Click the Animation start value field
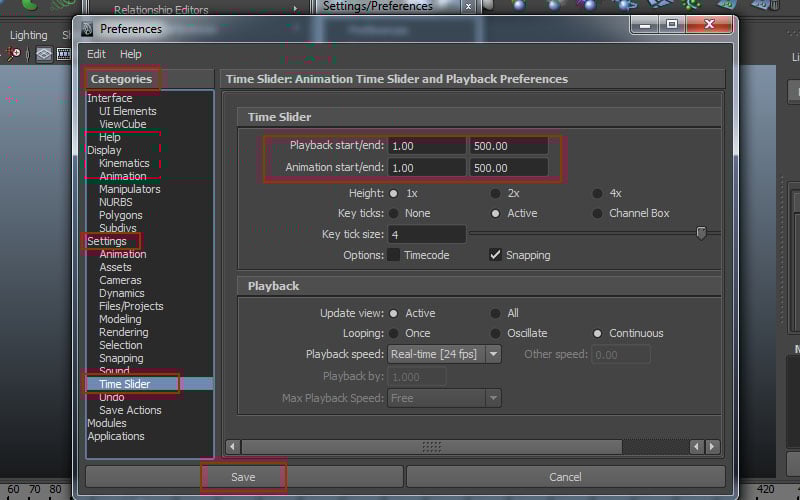The width and height of the screenshot is (800, 500). coord(427,168)
